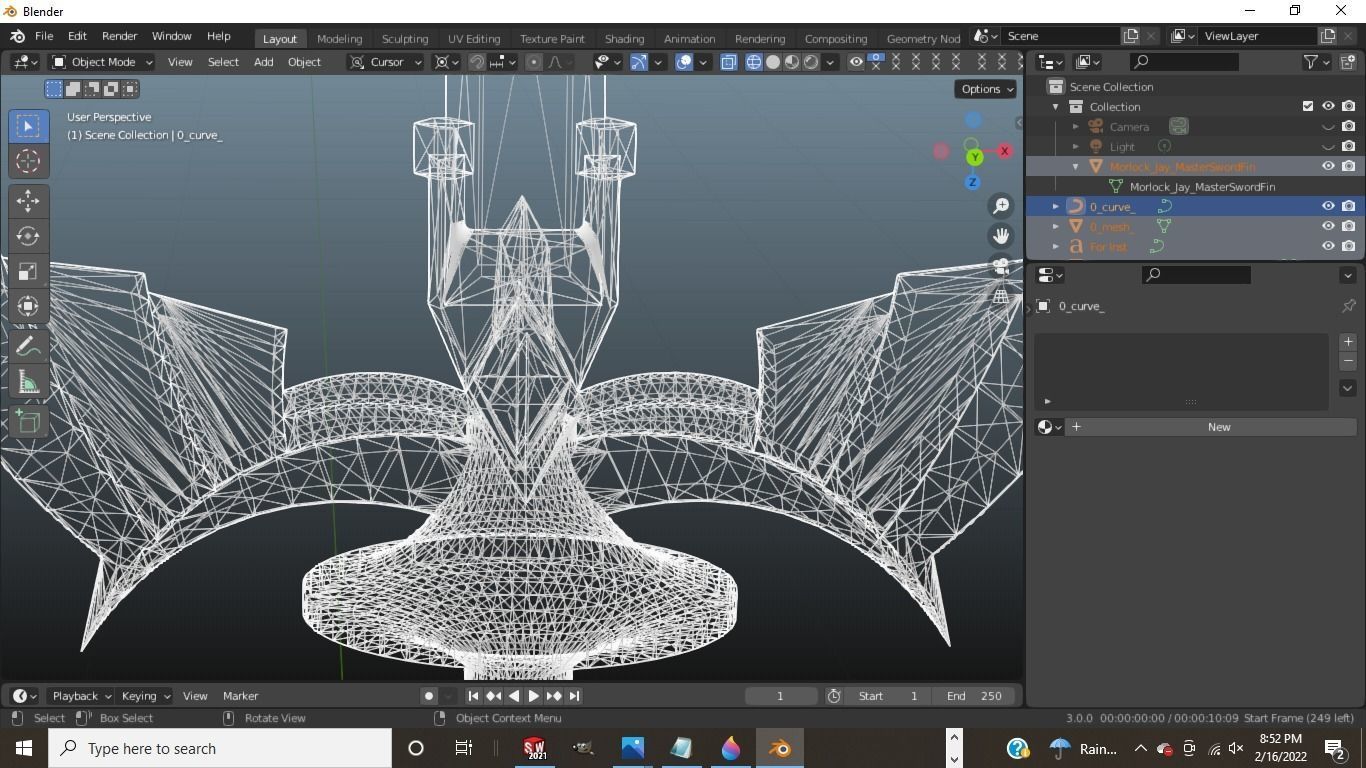Image resolution: width=1366 pixels, height=768 pixels.
Task: Open the Object Mode dropdown
Action: pyautogui.click(x=102, y=62)
